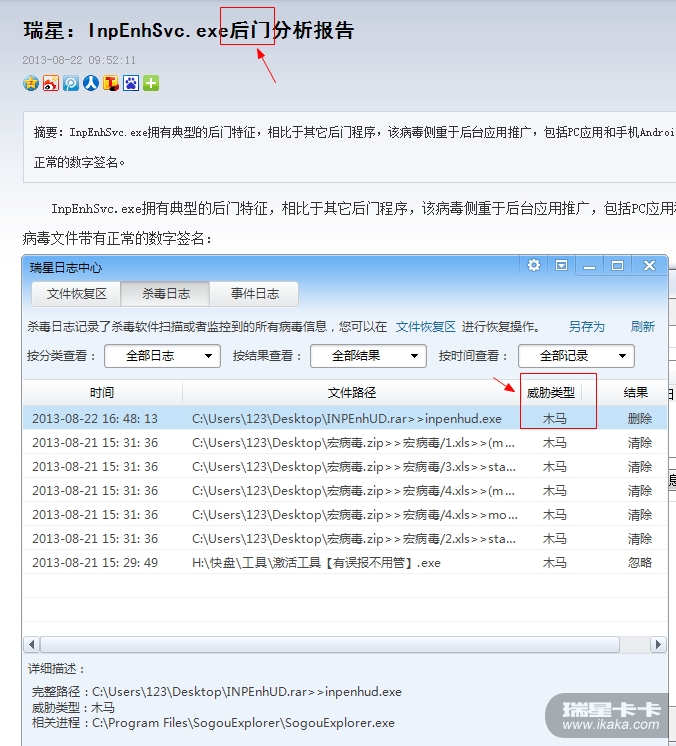Sort by the 结果 column header
This screenshot has height=746, width=676.
click(636, 393)
